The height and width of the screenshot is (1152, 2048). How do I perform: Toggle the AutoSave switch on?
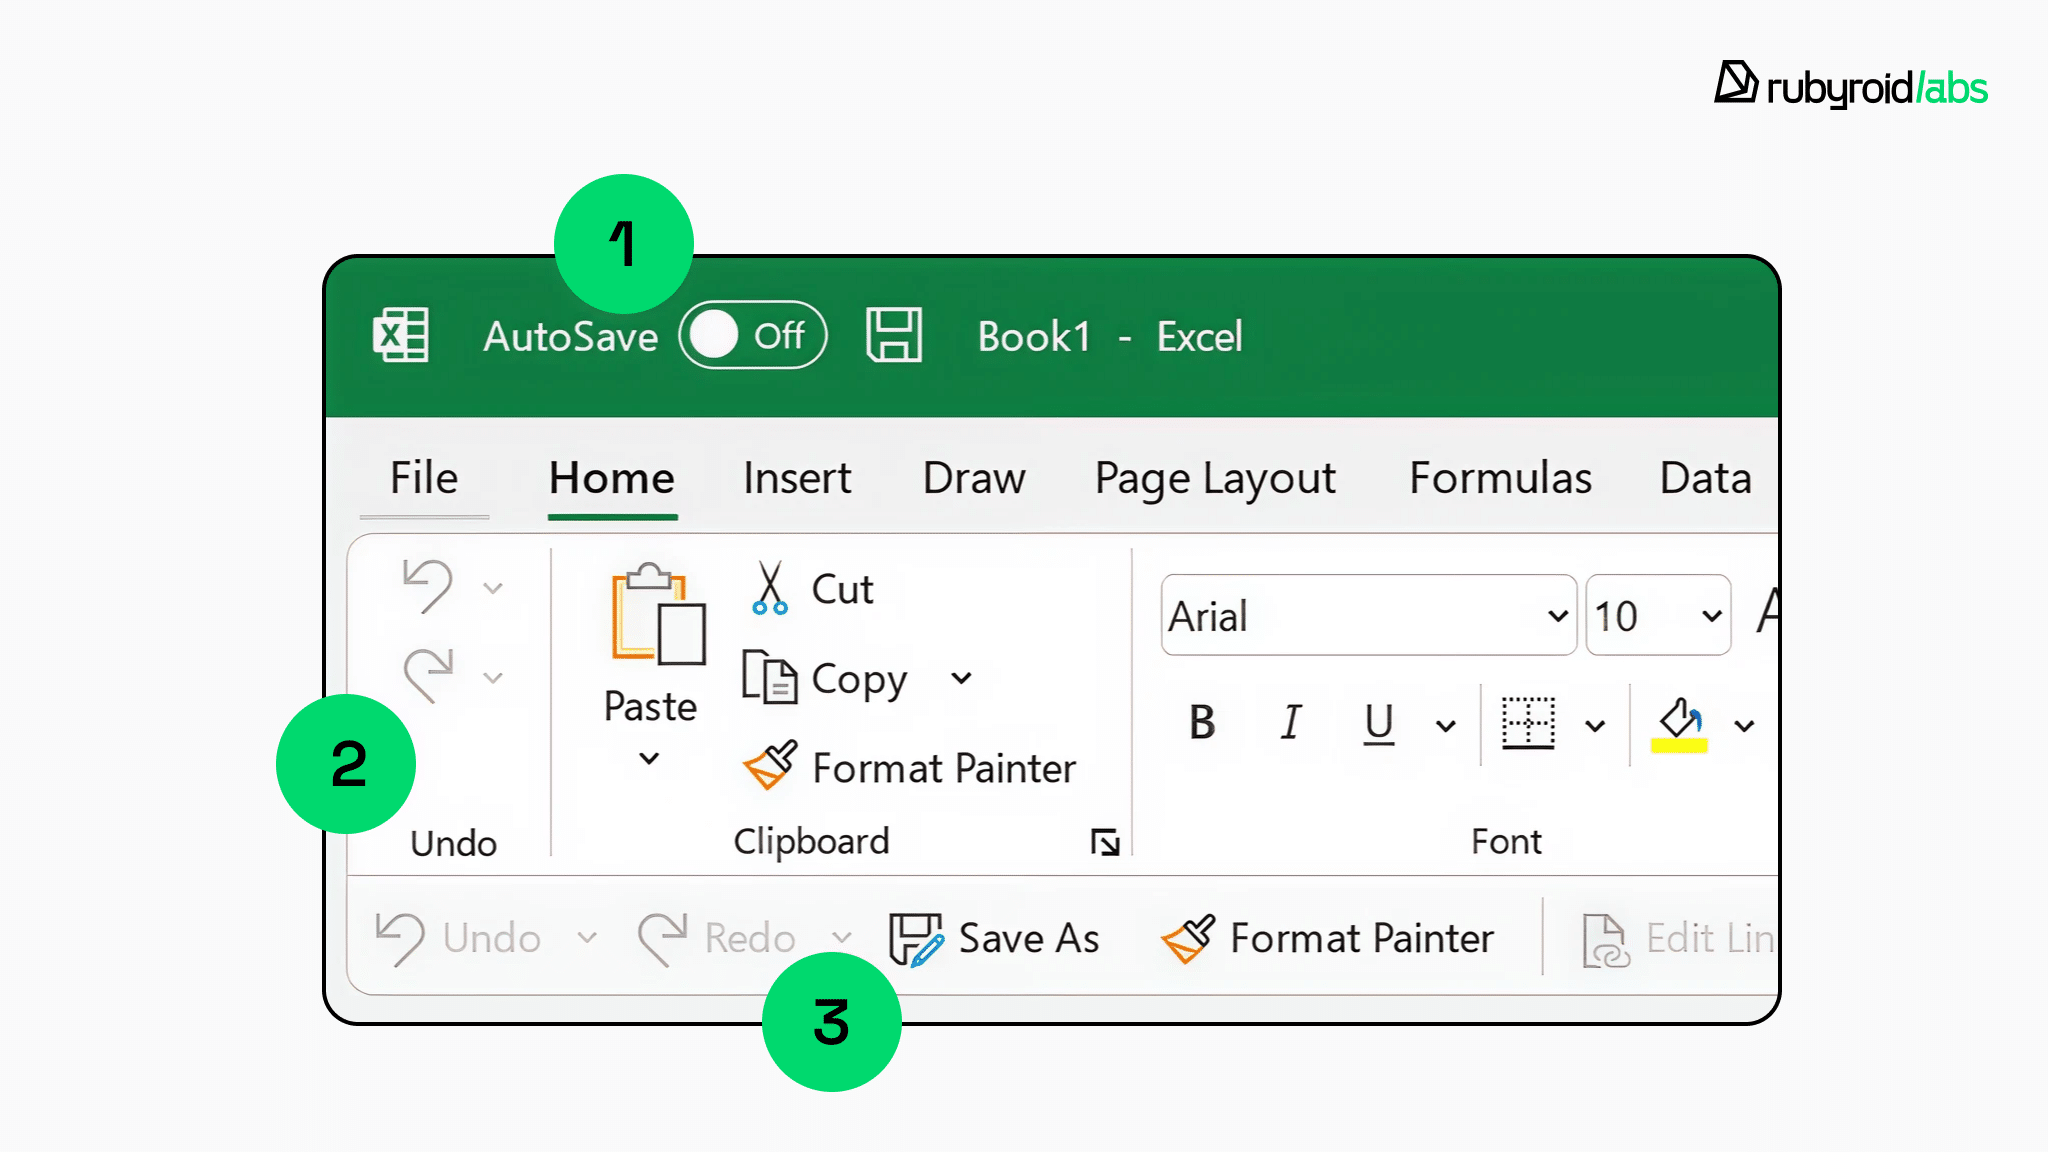click(x=752, y=336)
